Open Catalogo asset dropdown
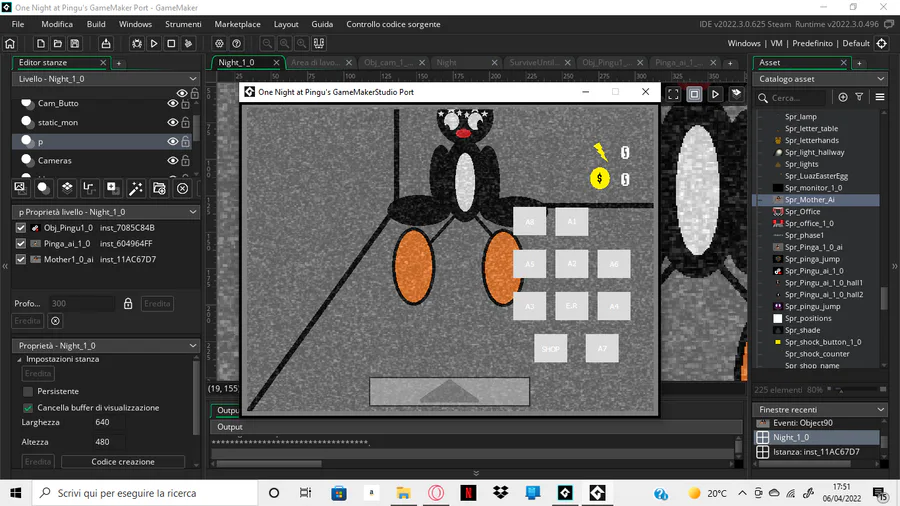This screenshot has width=900, height=506. click(881, 79)
